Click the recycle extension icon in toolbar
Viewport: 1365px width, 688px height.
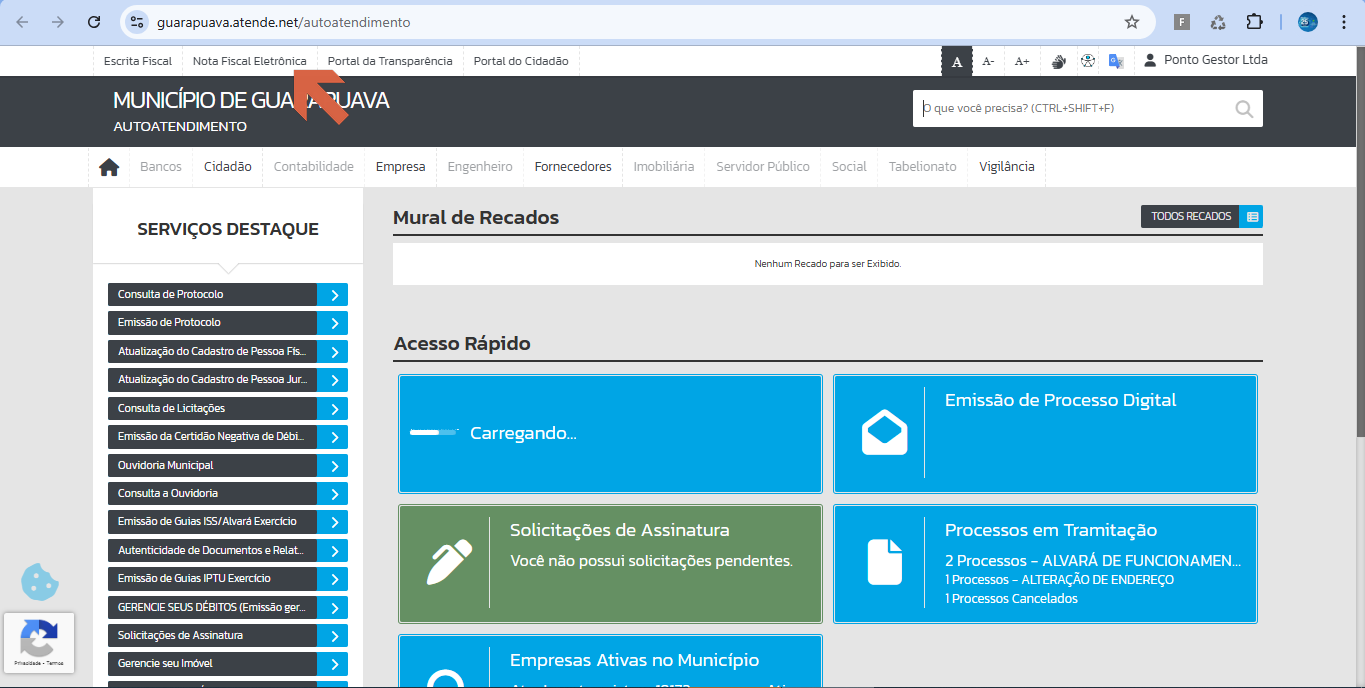[1218, 22]
